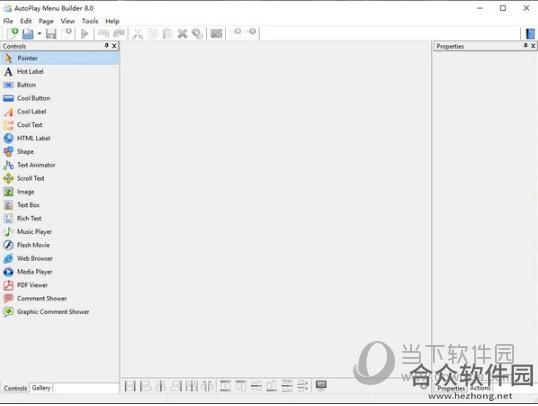Select the Text Box control
Image resolution: width=538 pixels, height=406 pixels.
tap(60, 205)
